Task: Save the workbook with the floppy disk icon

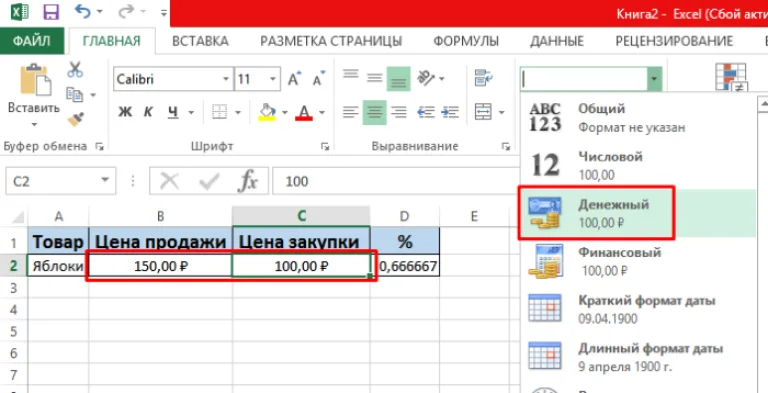Action: click(x=51, y=12)
